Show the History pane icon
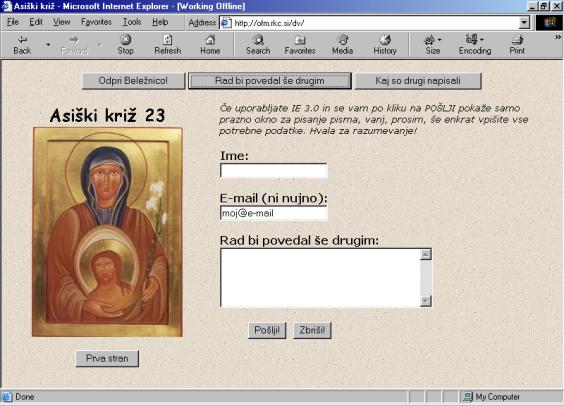 (x=385, y=45)
